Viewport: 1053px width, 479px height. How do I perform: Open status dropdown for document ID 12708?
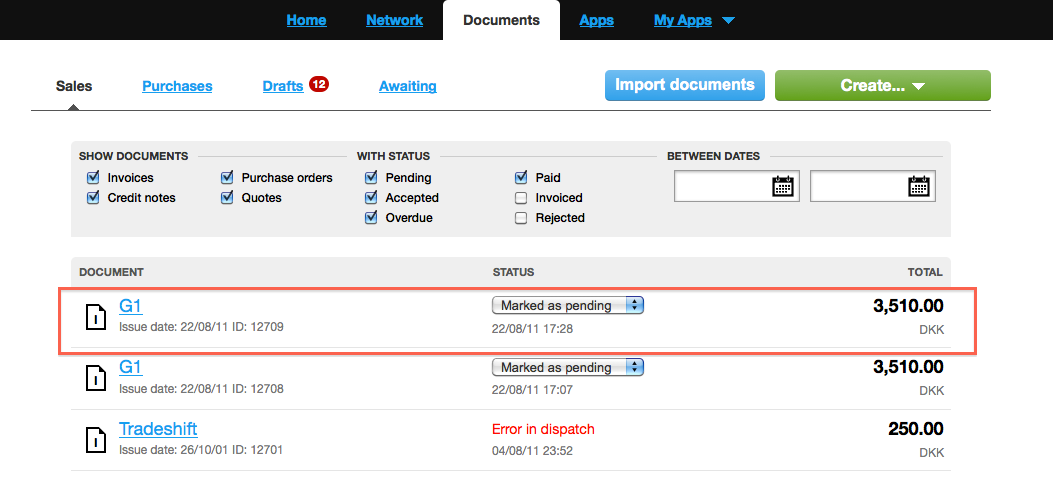[x=567, y=367]
